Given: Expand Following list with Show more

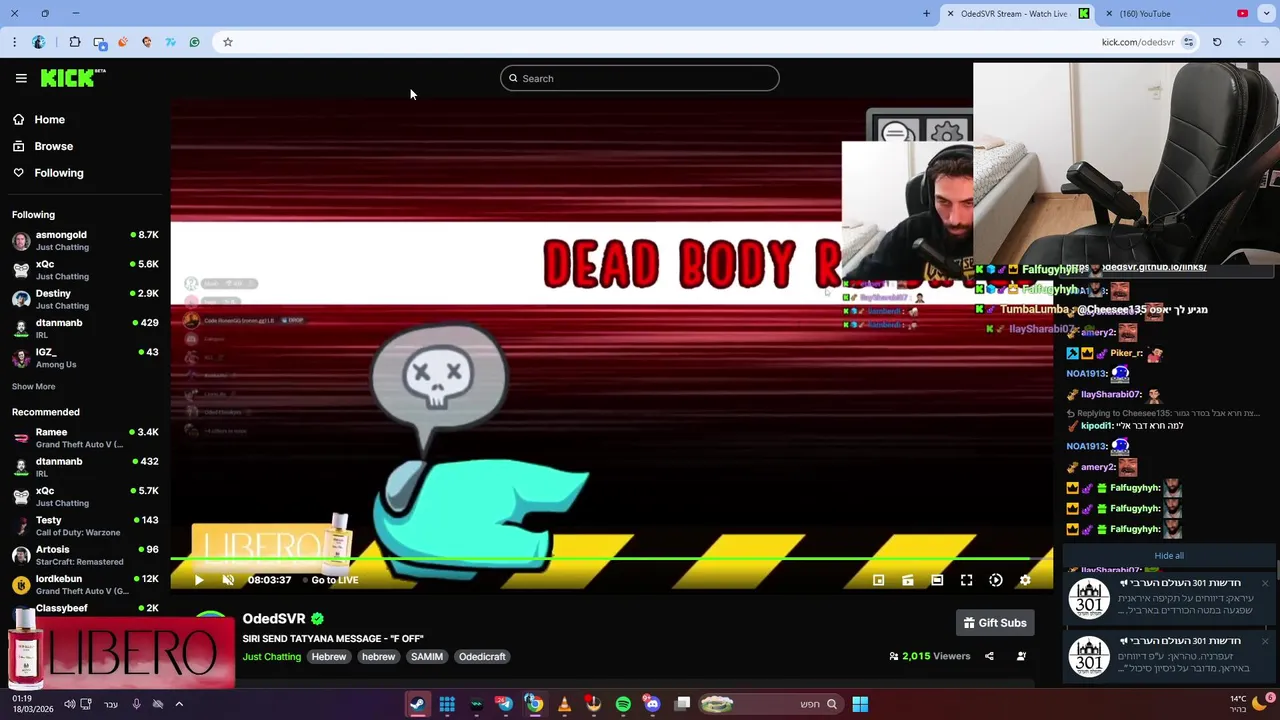Looking at the screenshot, I should tap(34, 387).
